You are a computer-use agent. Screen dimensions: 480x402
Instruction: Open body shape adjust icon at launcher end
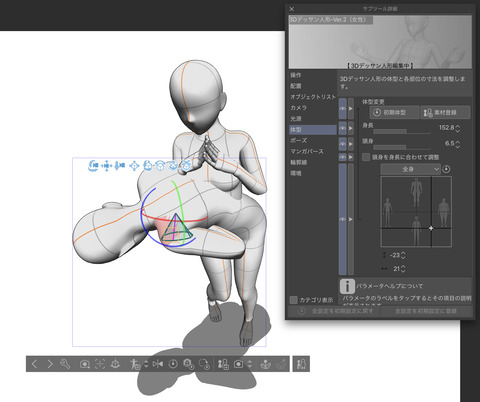(x=301, y=364)
